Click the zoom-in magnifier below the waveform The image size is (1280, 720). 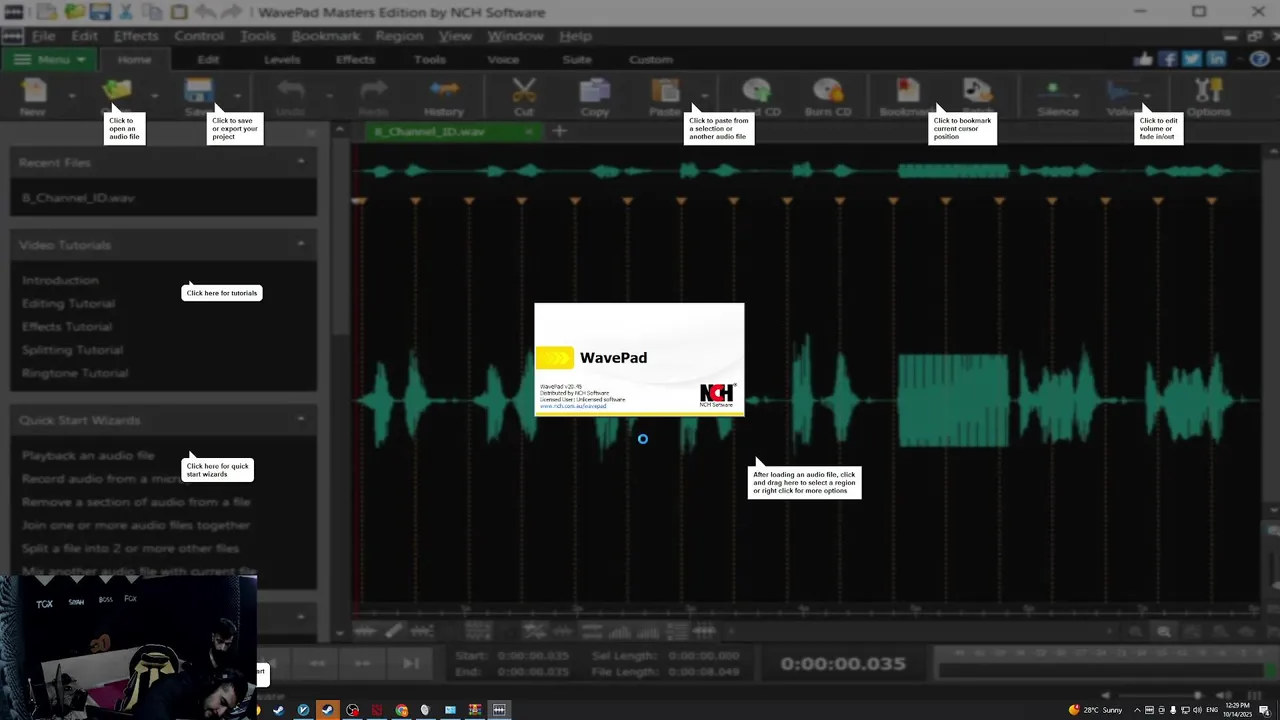pos(1164,631)
